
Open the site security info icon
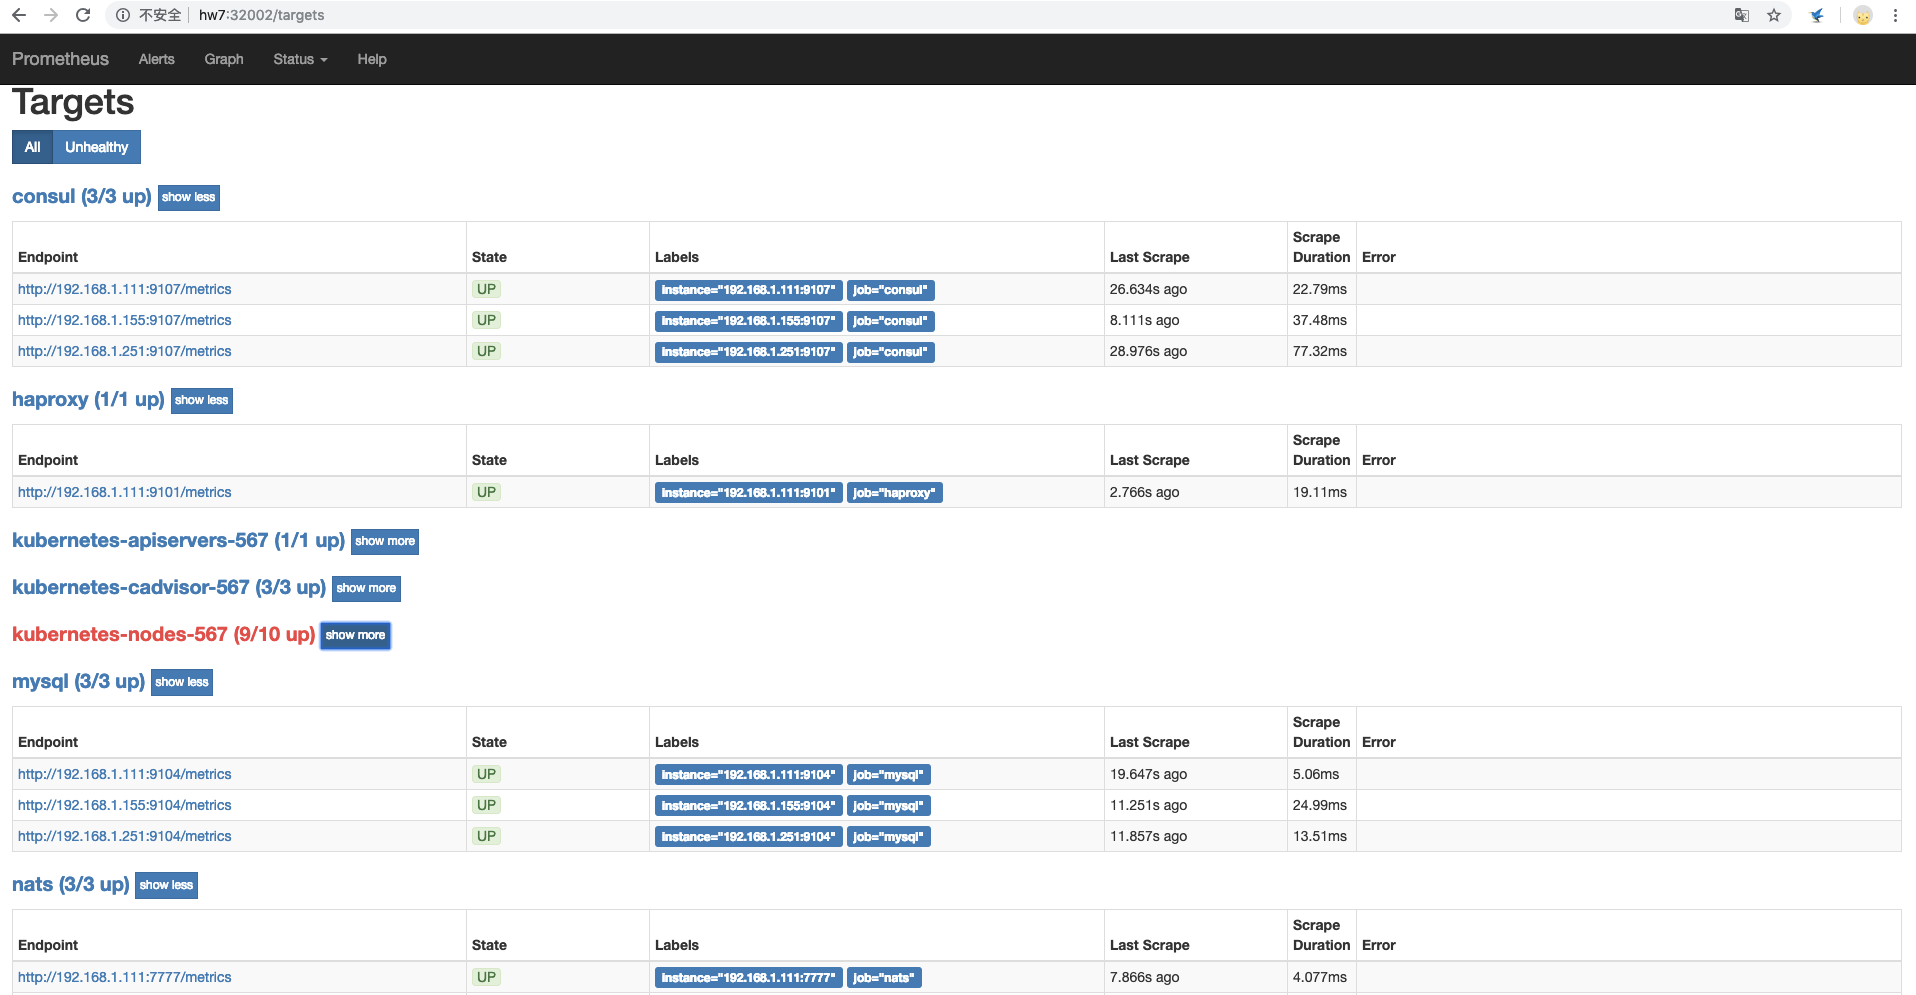click(123, 15)
